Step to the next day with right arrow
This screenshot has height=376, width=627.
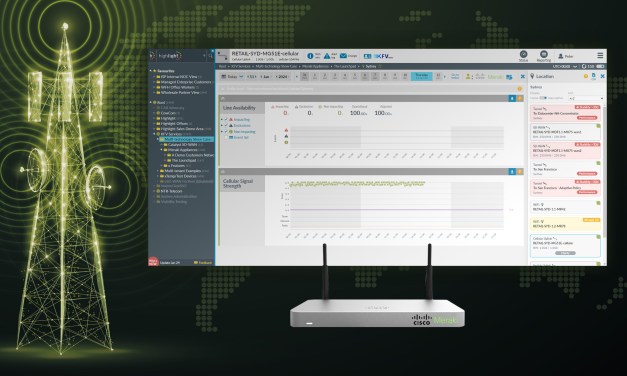point(445,76)
